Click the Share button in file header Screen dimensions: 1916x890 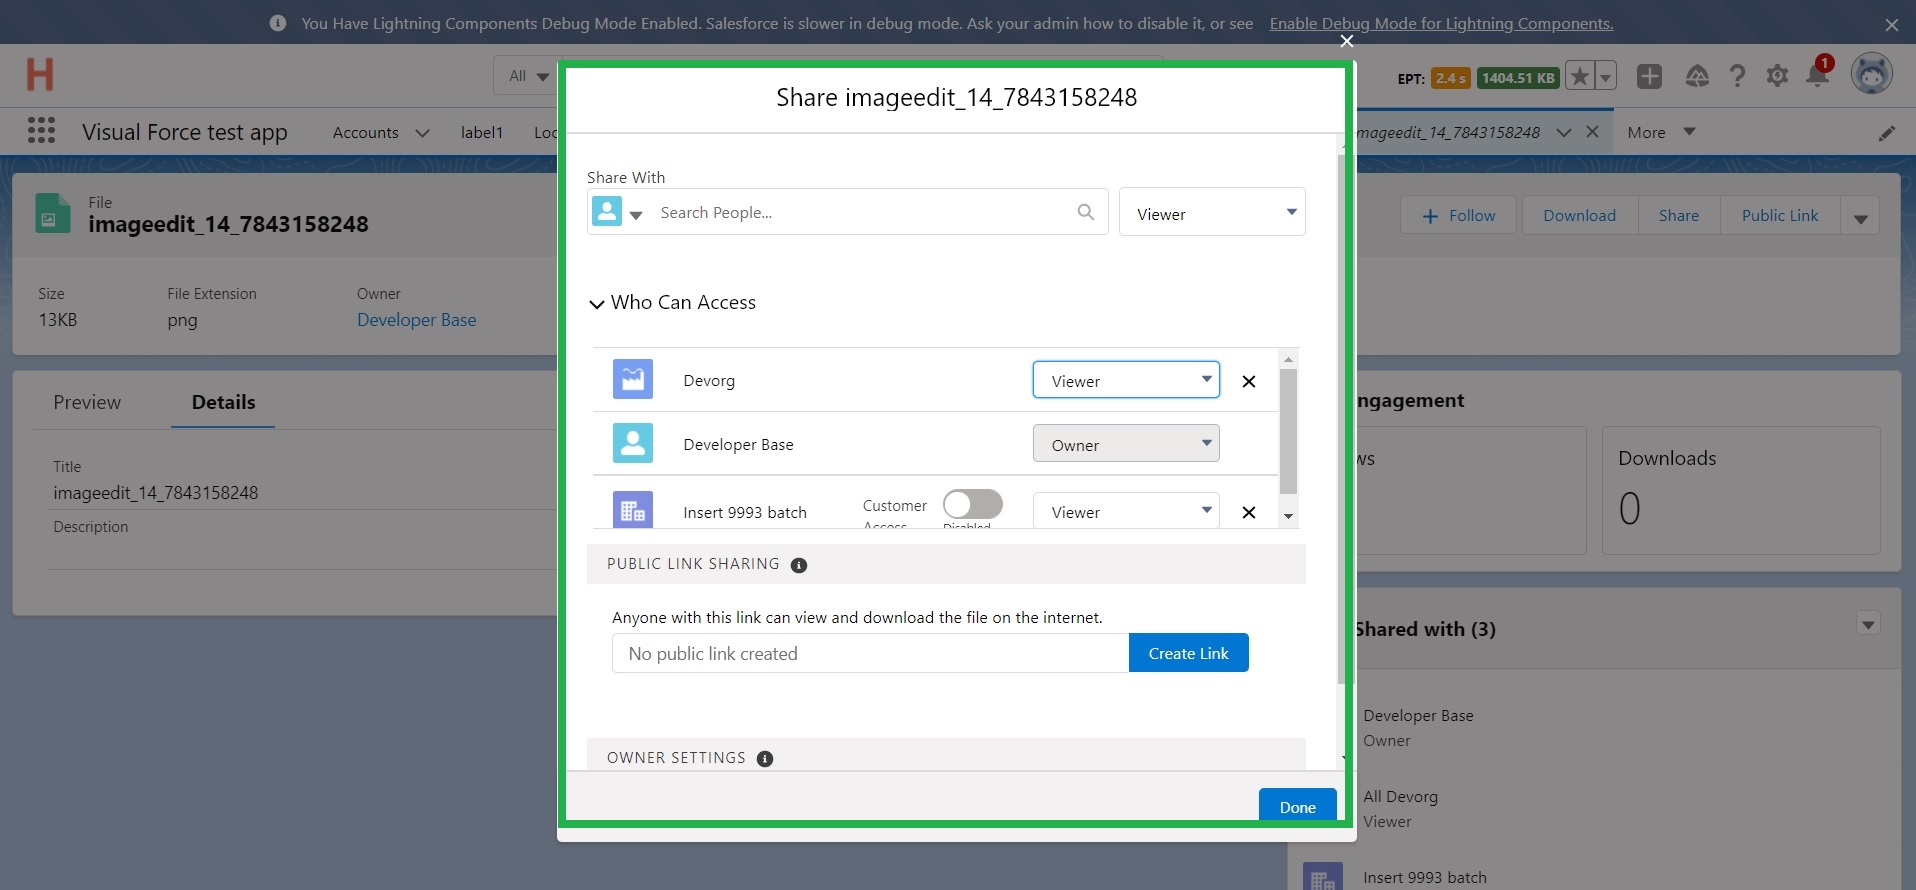coord(1679,215)
